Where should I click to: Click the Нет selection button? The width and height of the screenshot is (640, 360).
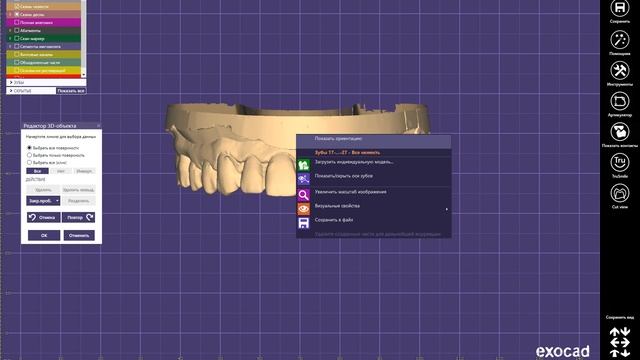[61, 171]
